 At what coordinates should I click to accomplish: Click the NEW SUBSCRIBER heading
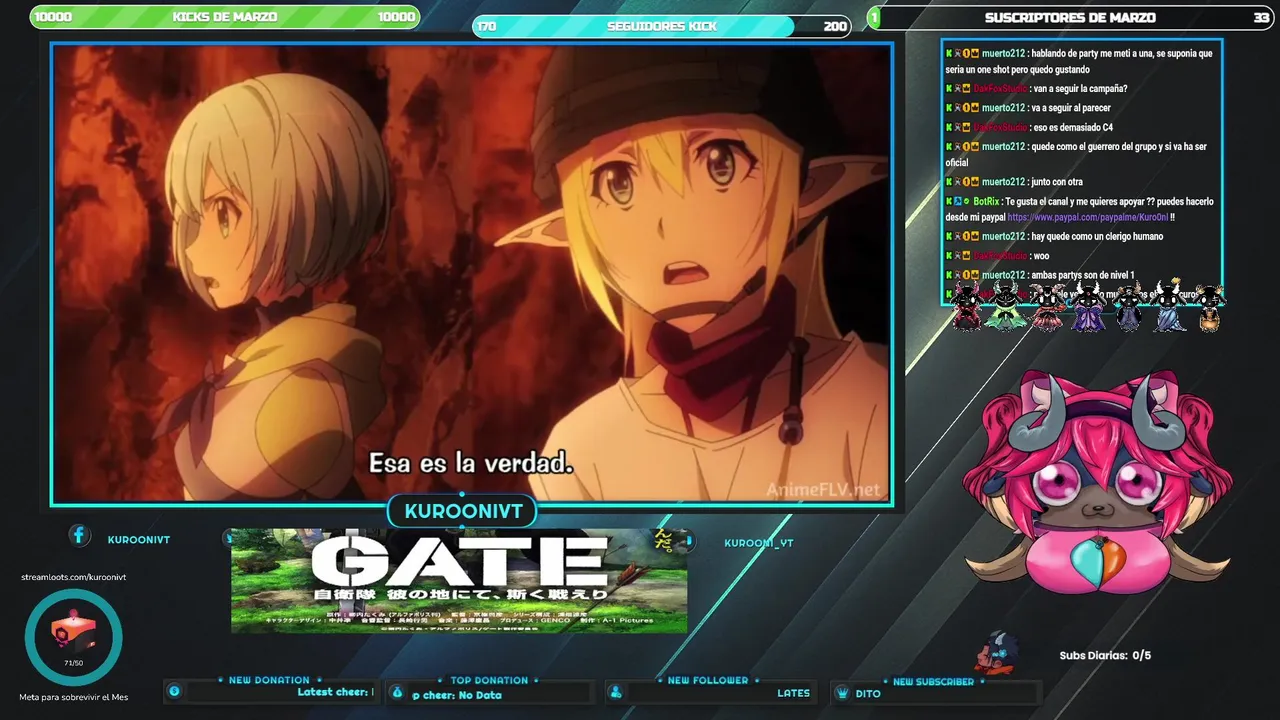coord(933,681)
